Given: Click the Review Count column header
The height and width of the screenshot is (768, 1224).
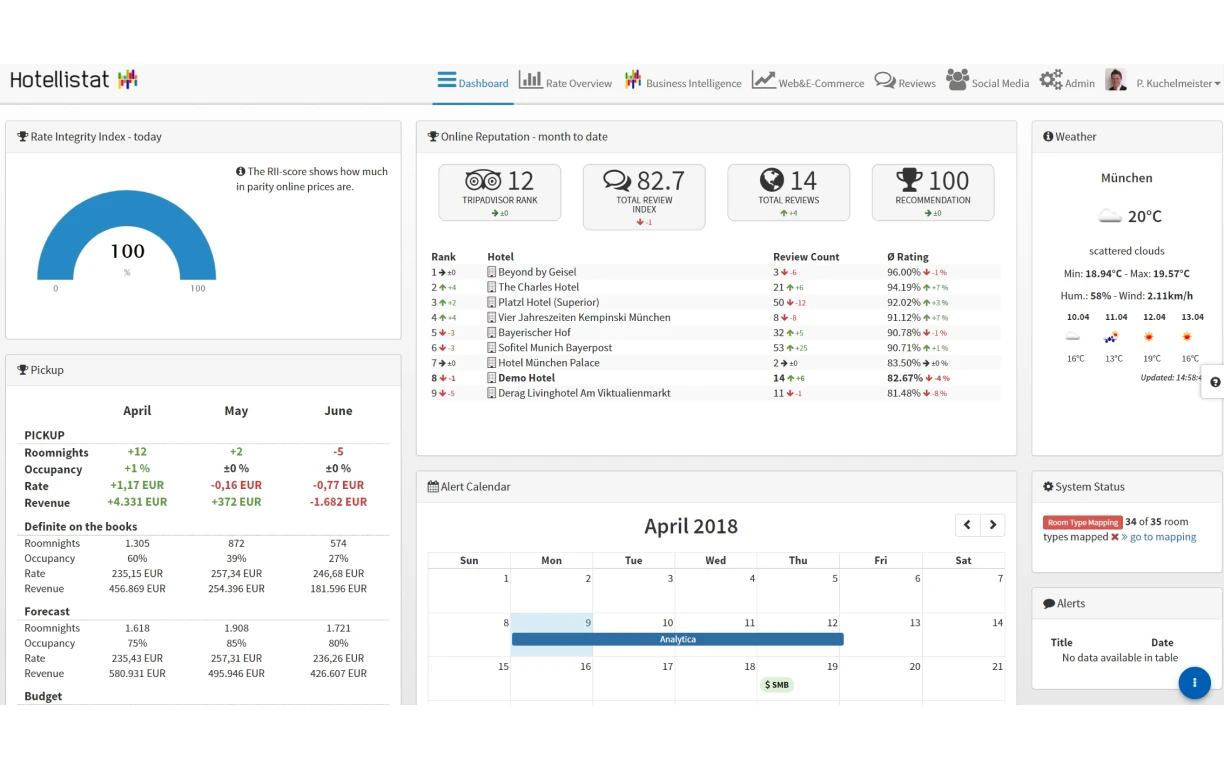Looking at the screenshot, I should [806, 257].
